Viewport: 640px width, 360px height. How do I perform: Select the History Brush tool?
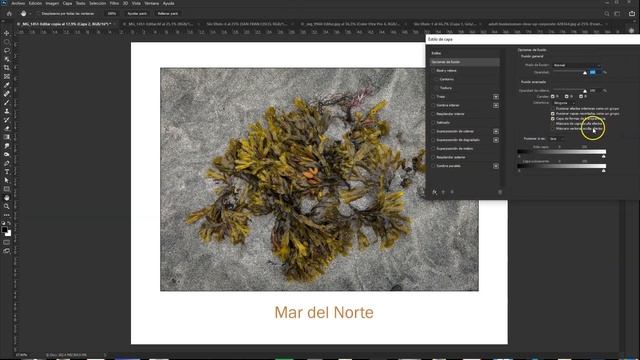pos(7,120)
